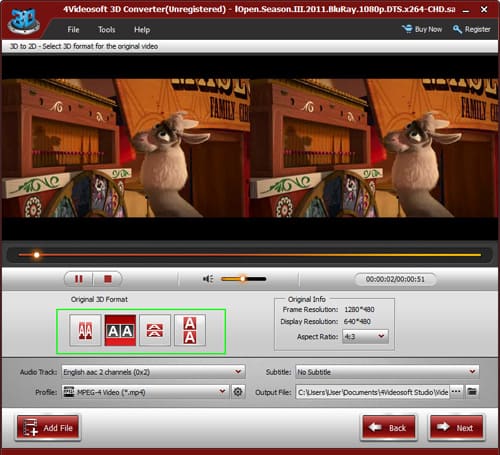
Task: Go Back to the previous step
Action: pyautogui.click(x=389, y=428)
